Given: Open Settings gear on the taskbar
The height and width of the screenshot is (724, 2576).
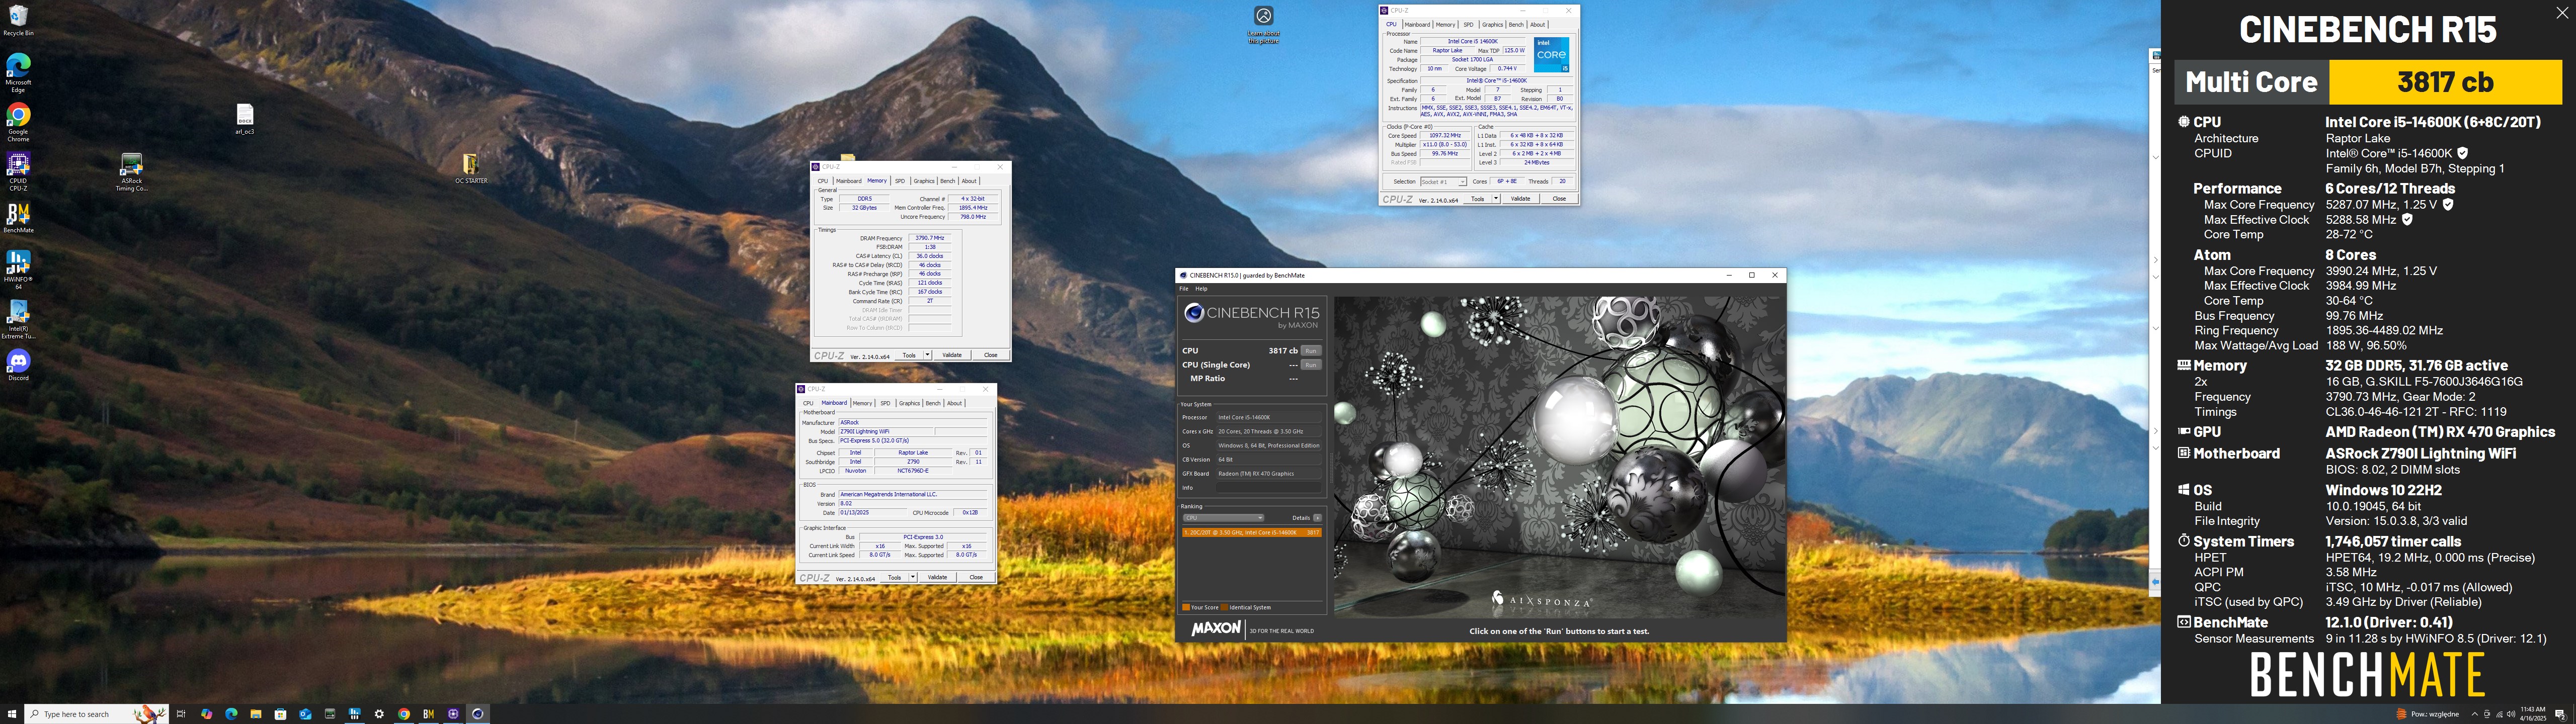Looking at the screenshot, I should click(379, 714).
